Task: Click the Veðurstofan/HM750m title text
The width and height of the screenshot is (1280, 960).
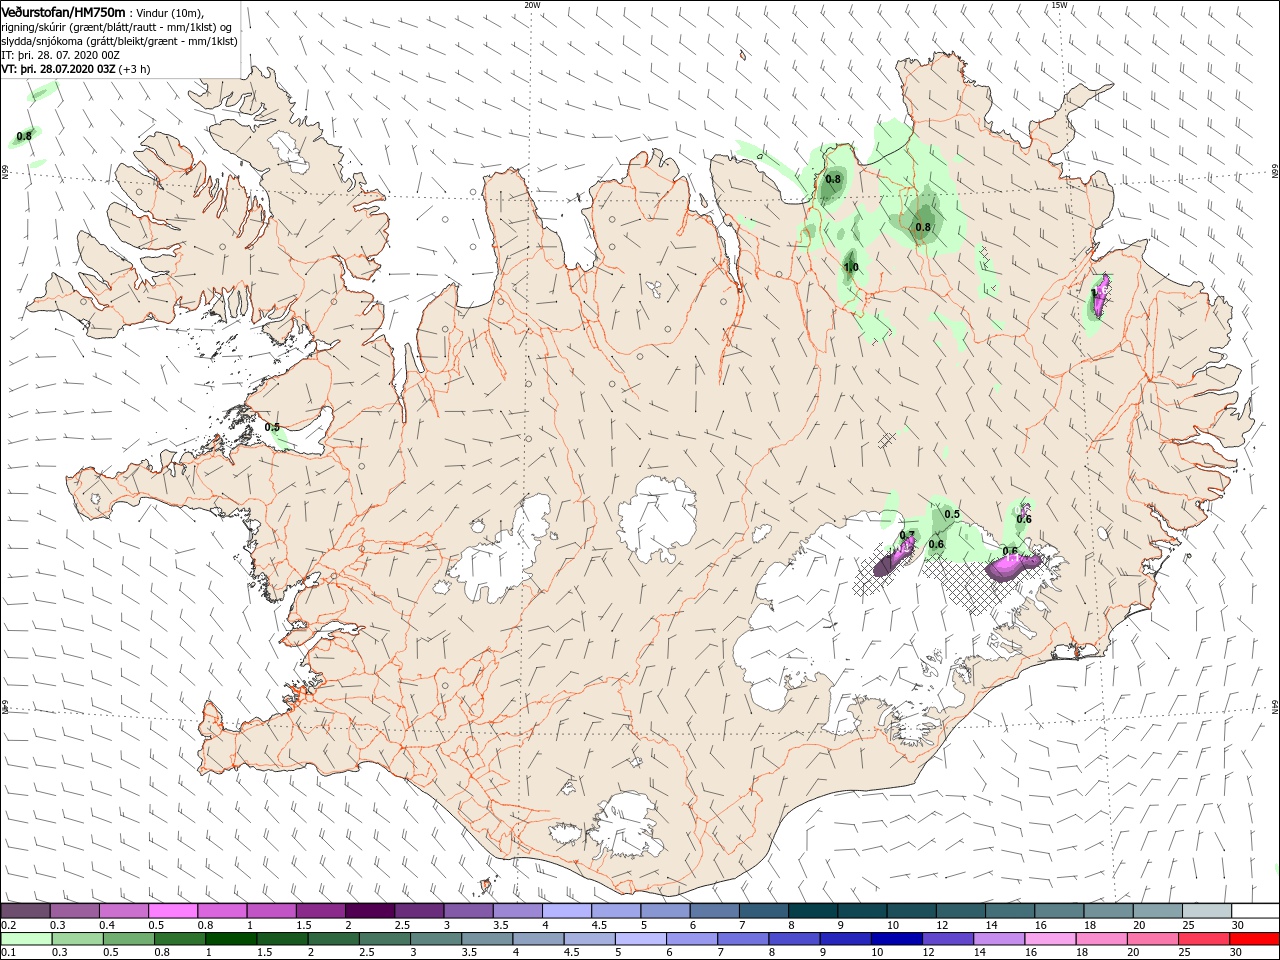Action: tap(63, 12)
